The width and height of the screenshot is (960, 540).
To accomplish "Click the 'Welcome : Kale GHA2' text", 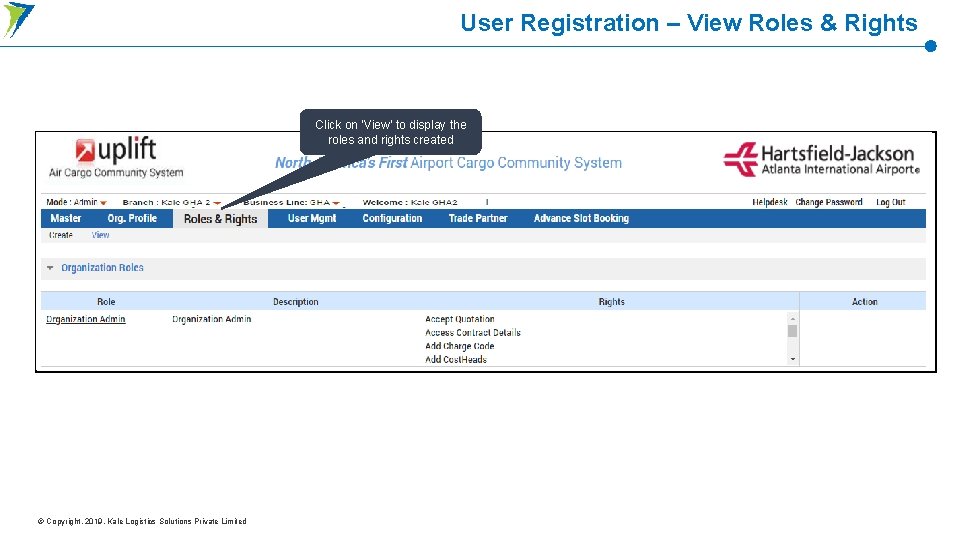I will point(410,202).
